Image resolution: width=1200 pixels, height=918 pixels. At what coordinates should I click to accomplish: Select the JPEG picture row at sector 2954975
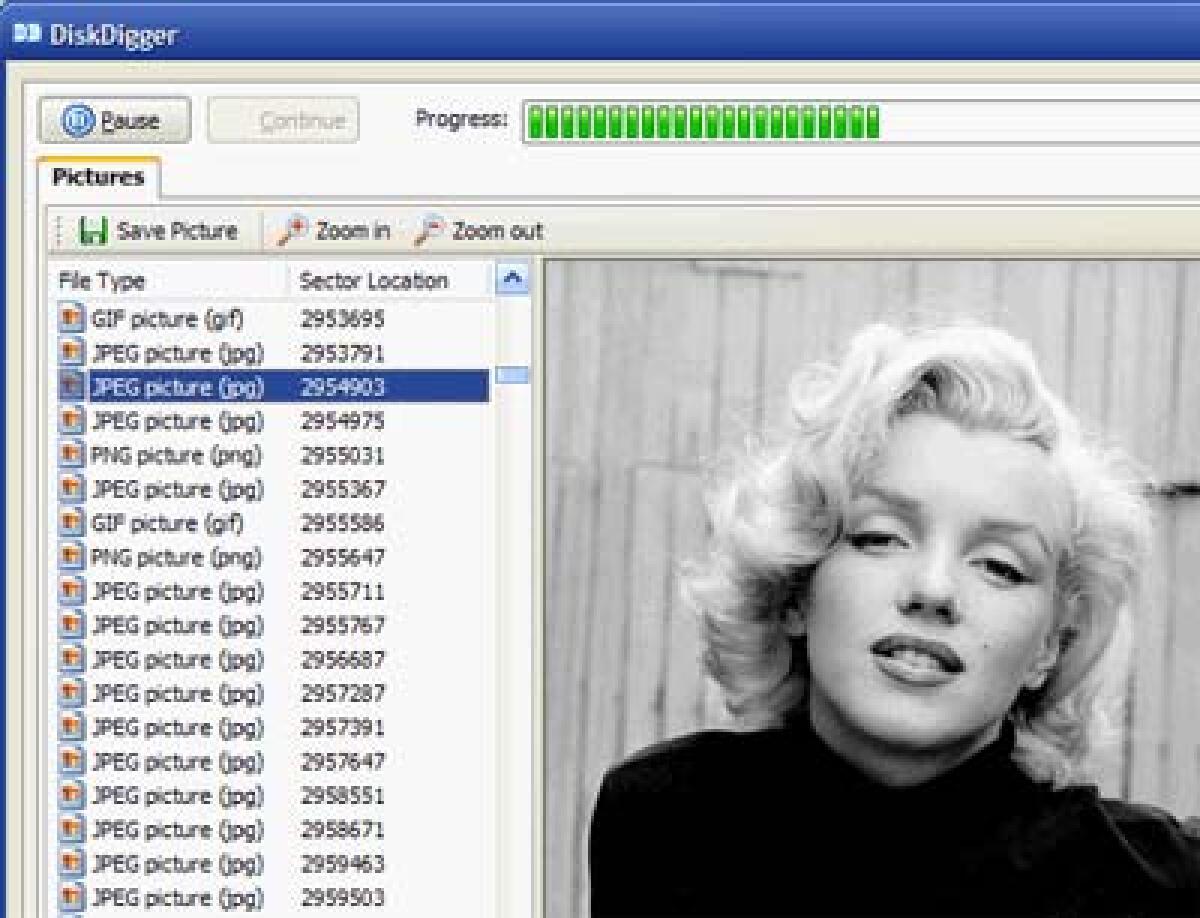[x=272, y=421]
